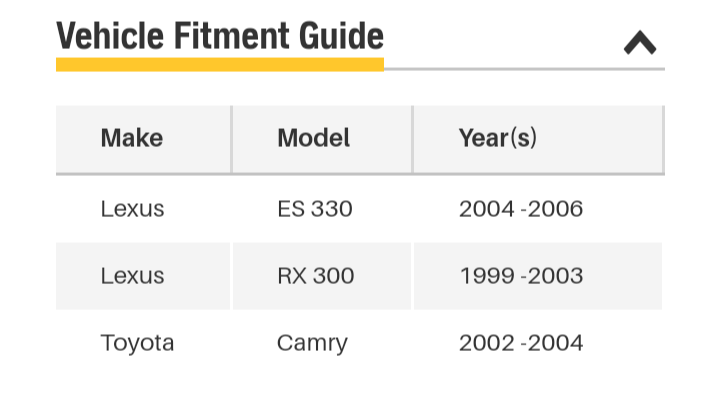Viewport: 712px width, 402px height.
Task: Click the word Fitment in the title
Action: tap(232, 36)
